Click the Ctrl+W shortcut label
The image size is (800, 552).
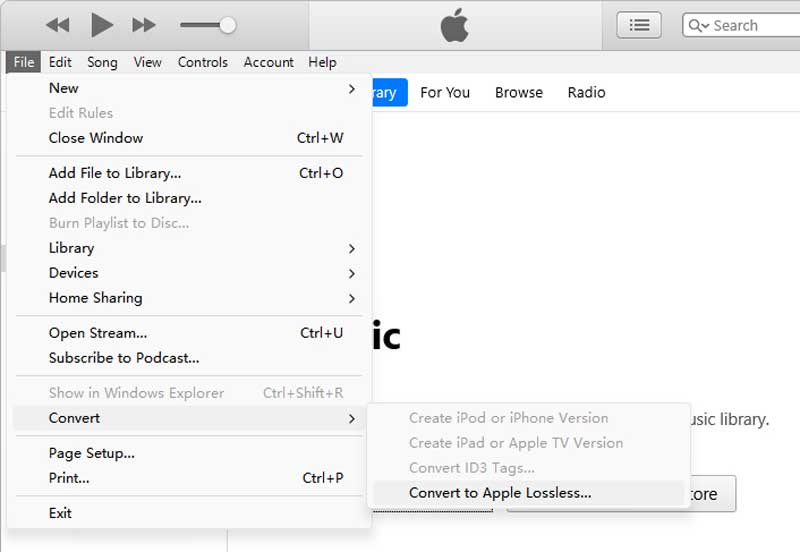pos(320,138)
